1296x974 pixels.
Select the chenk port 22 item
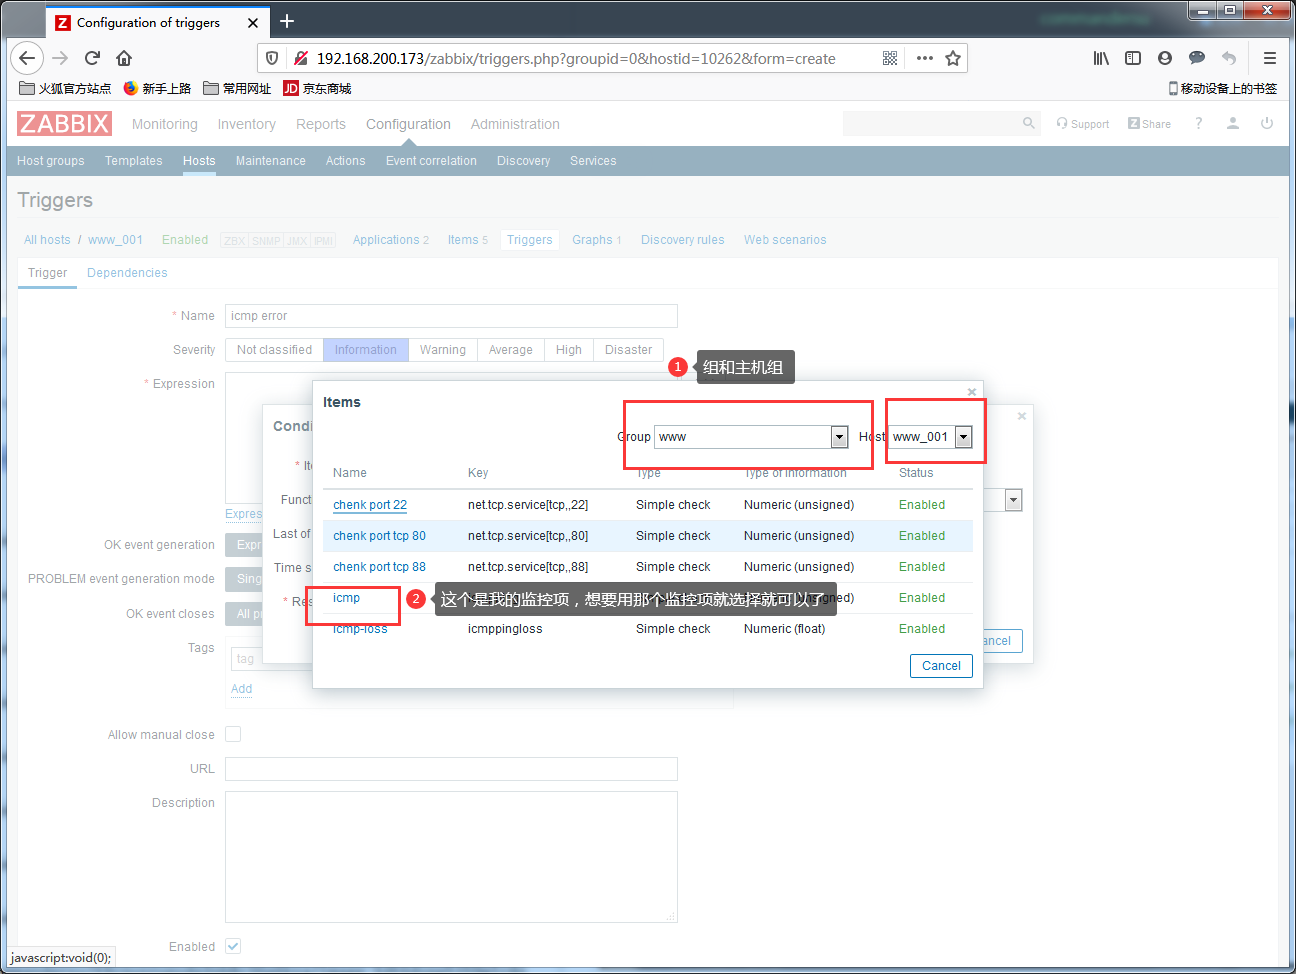[x=370, y=505]
